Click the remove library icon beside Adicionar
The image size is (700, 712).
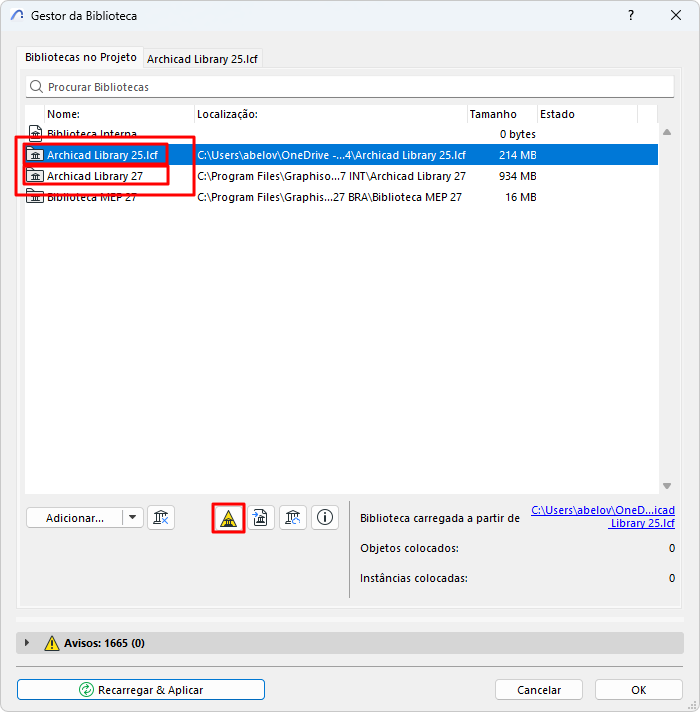tap(161, 518)
